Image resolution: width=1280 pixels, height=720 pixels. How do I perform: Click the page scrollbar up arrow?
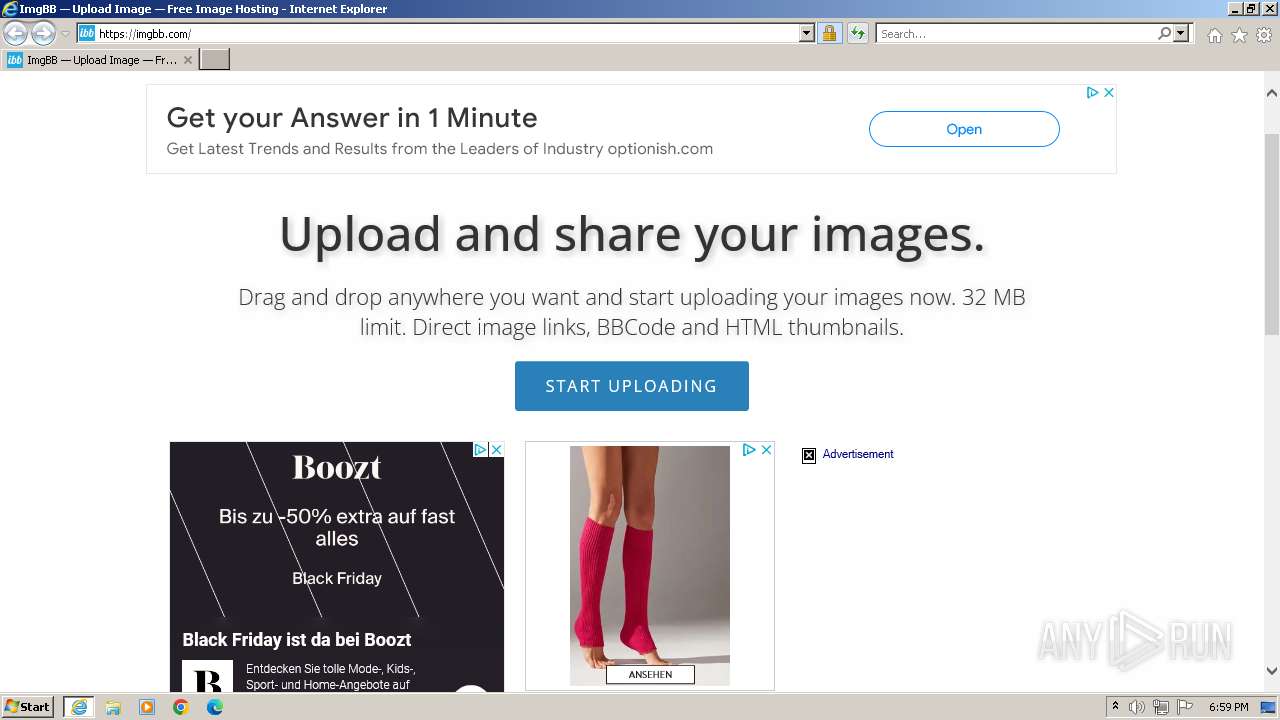1271,93
